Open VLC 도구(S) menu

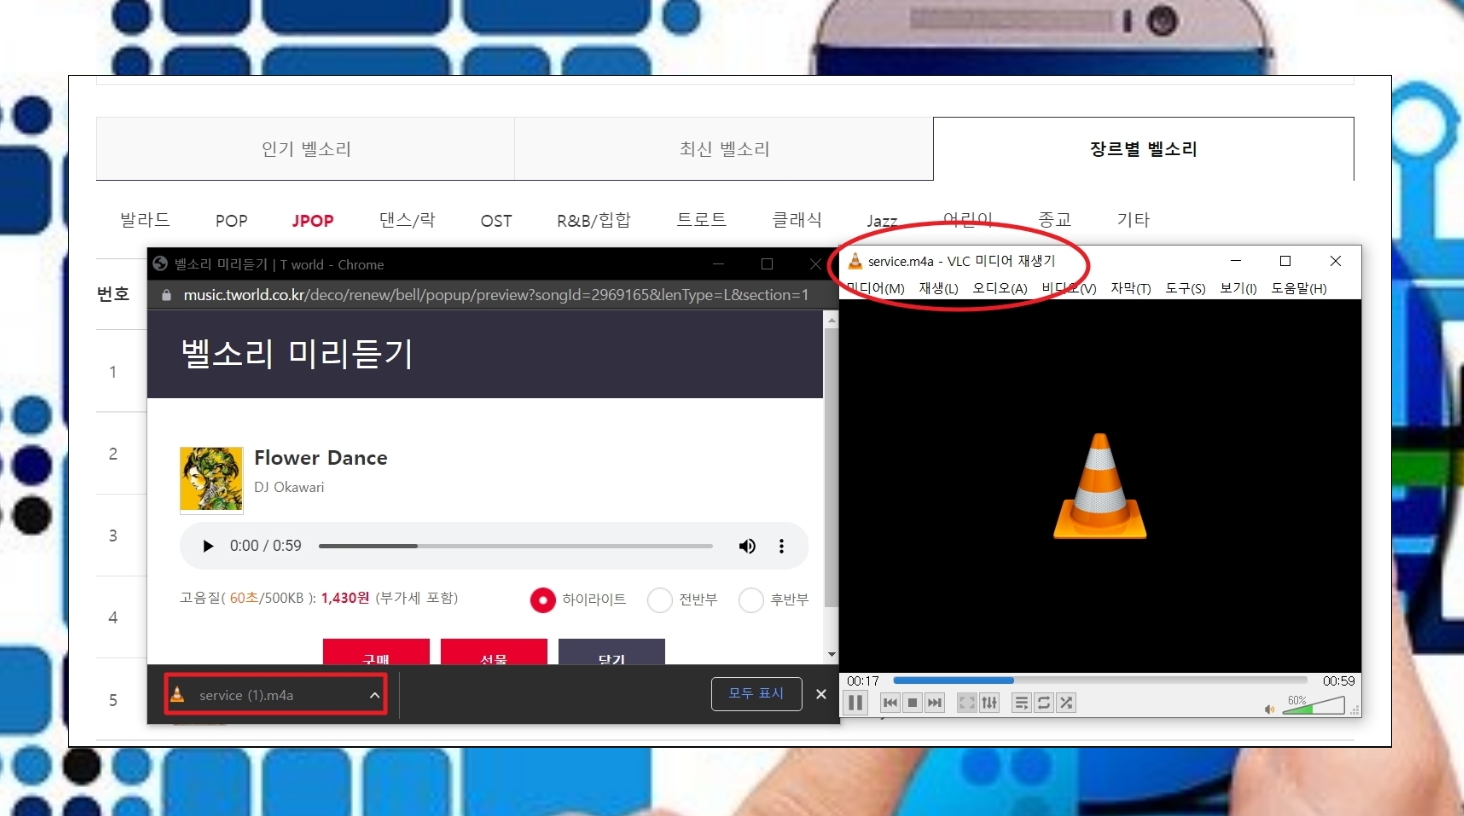click(1185, 288)
